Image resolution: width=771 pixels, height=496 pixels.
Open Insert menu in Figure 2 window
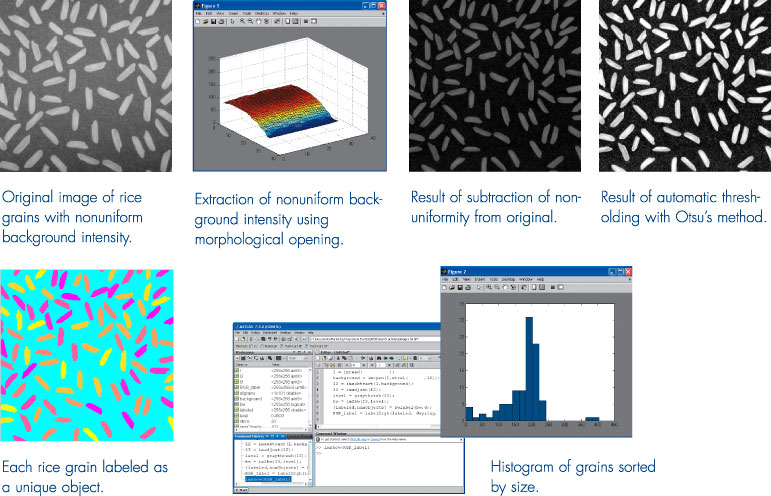(480, 279)
